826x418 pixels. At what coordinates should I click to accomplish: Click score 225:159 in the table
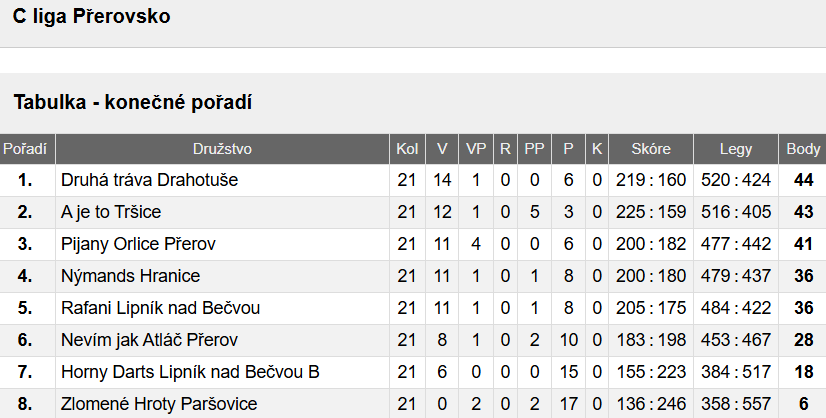pos(651,213)
